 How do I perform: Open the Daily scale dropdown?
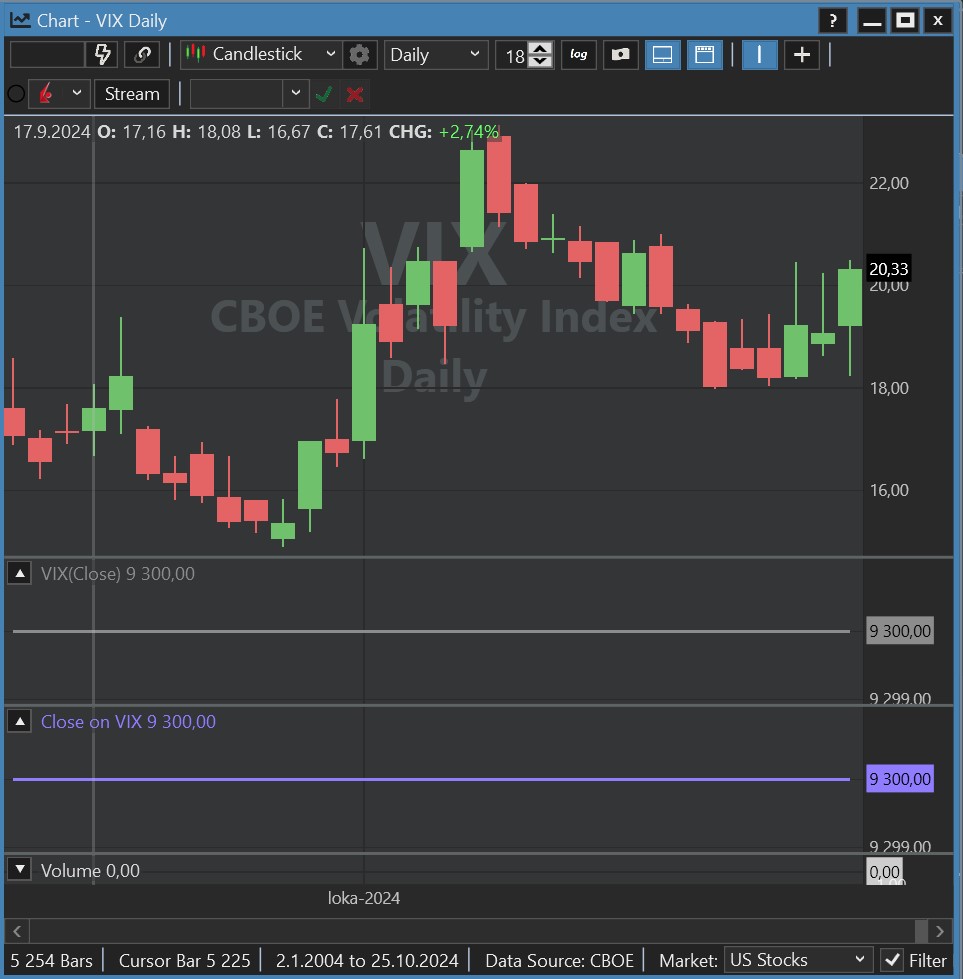coord(435,55)
